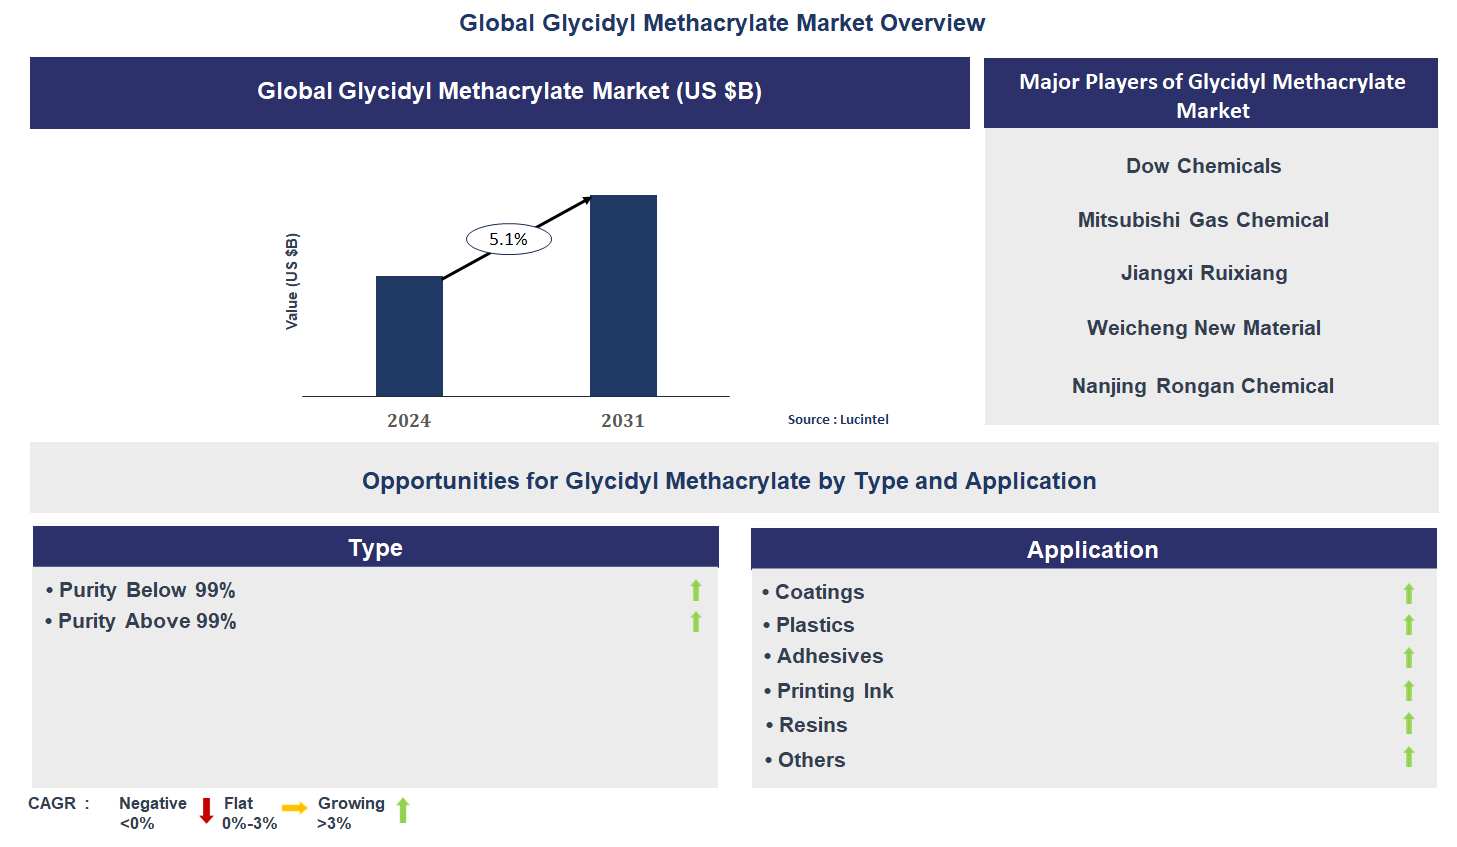Select green Growing CAGR arrow in legend
This screenshot has width=1457, height=847.
click(x=402, y=811)
